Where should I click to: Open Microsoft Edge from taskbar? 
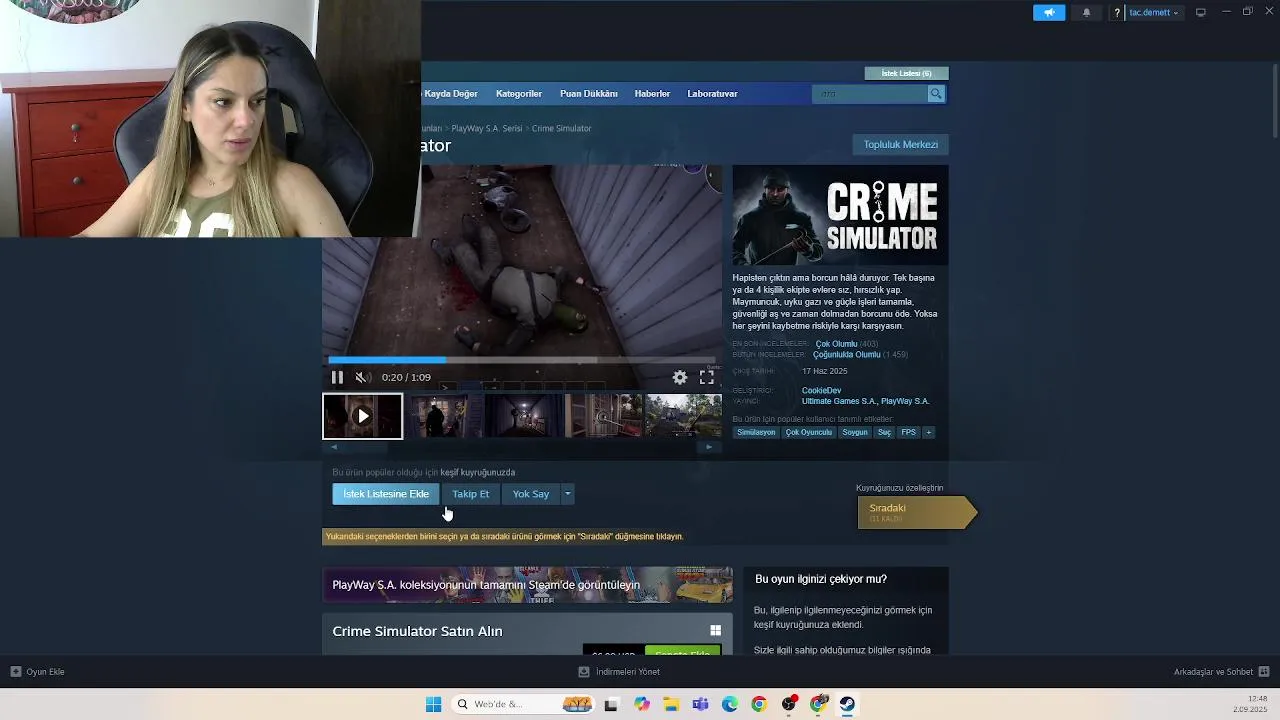coord(730,705)
